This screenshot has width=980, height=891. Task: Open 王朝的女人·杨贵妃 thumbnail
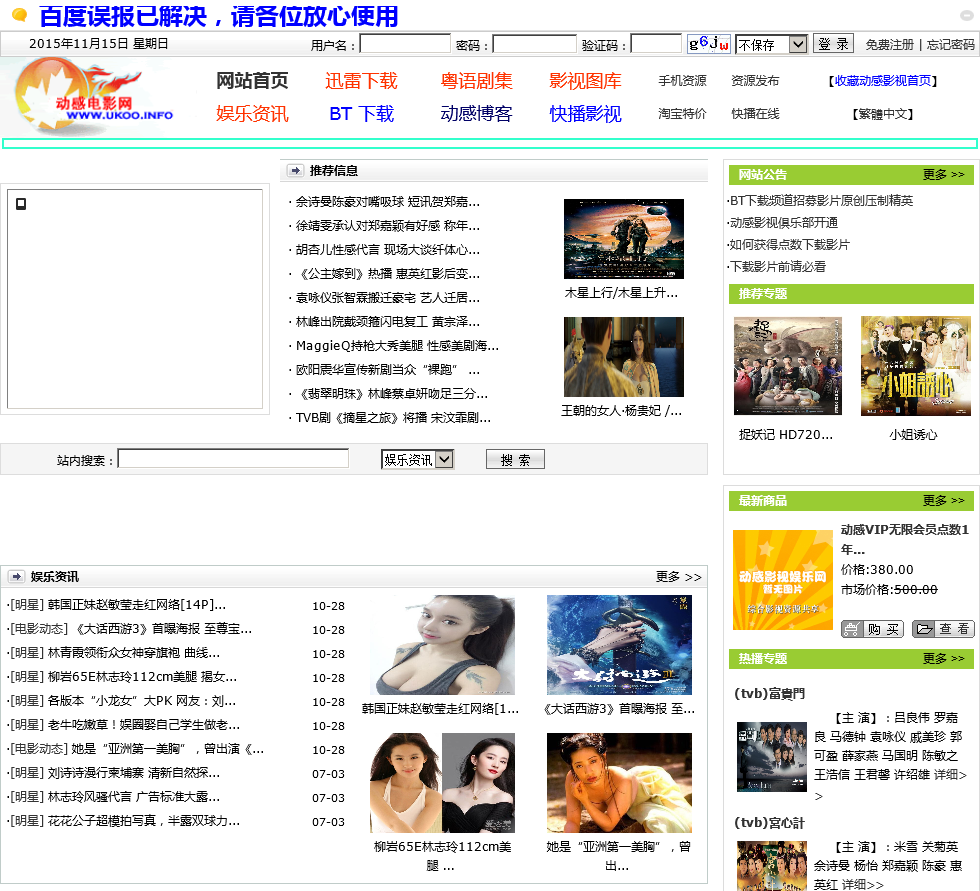pyautogui.click(x=624, y=357)
